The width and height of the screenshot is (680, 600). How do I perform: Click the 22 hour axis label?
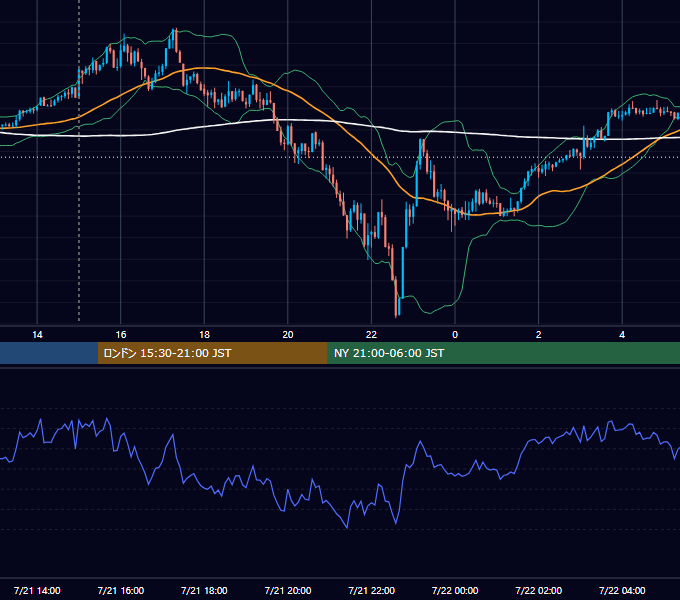pyautogui.click(x=371, y=335)
